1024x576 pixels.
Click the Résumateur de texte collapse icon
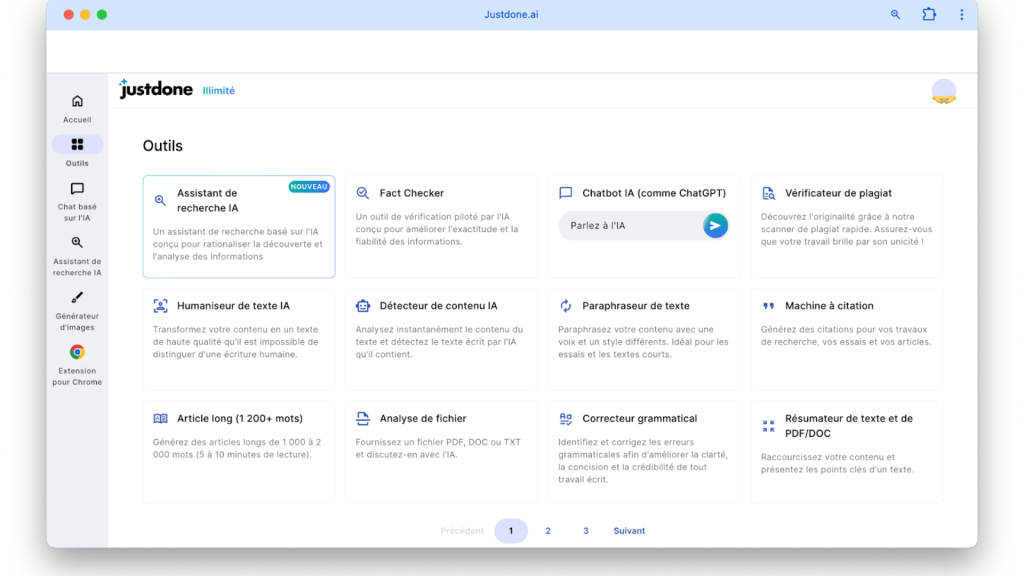pos(769,426)
